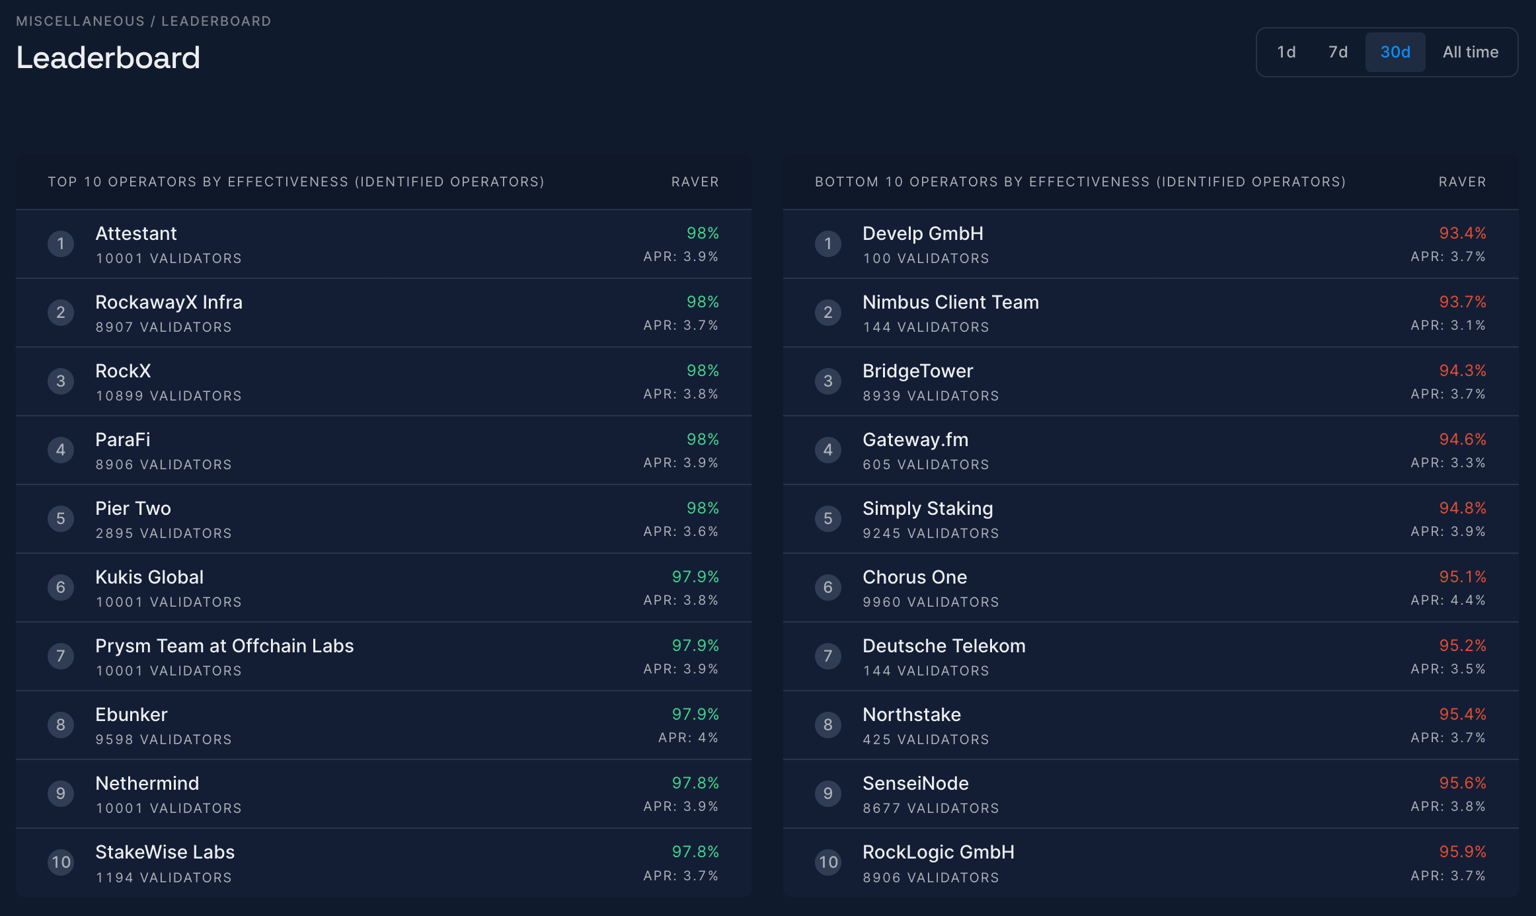Click rank badge 6 beside Chorus One
The height and width of the screenshot is (916, 1536).
pos(828,588)
